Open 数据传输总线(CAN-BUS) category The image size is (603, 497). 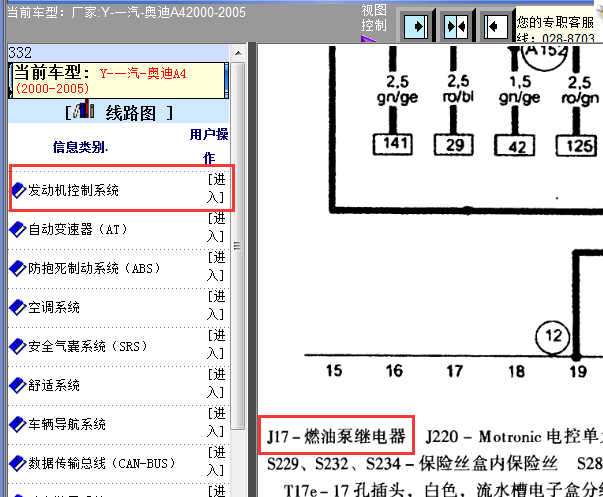click(x=91, y=464)
